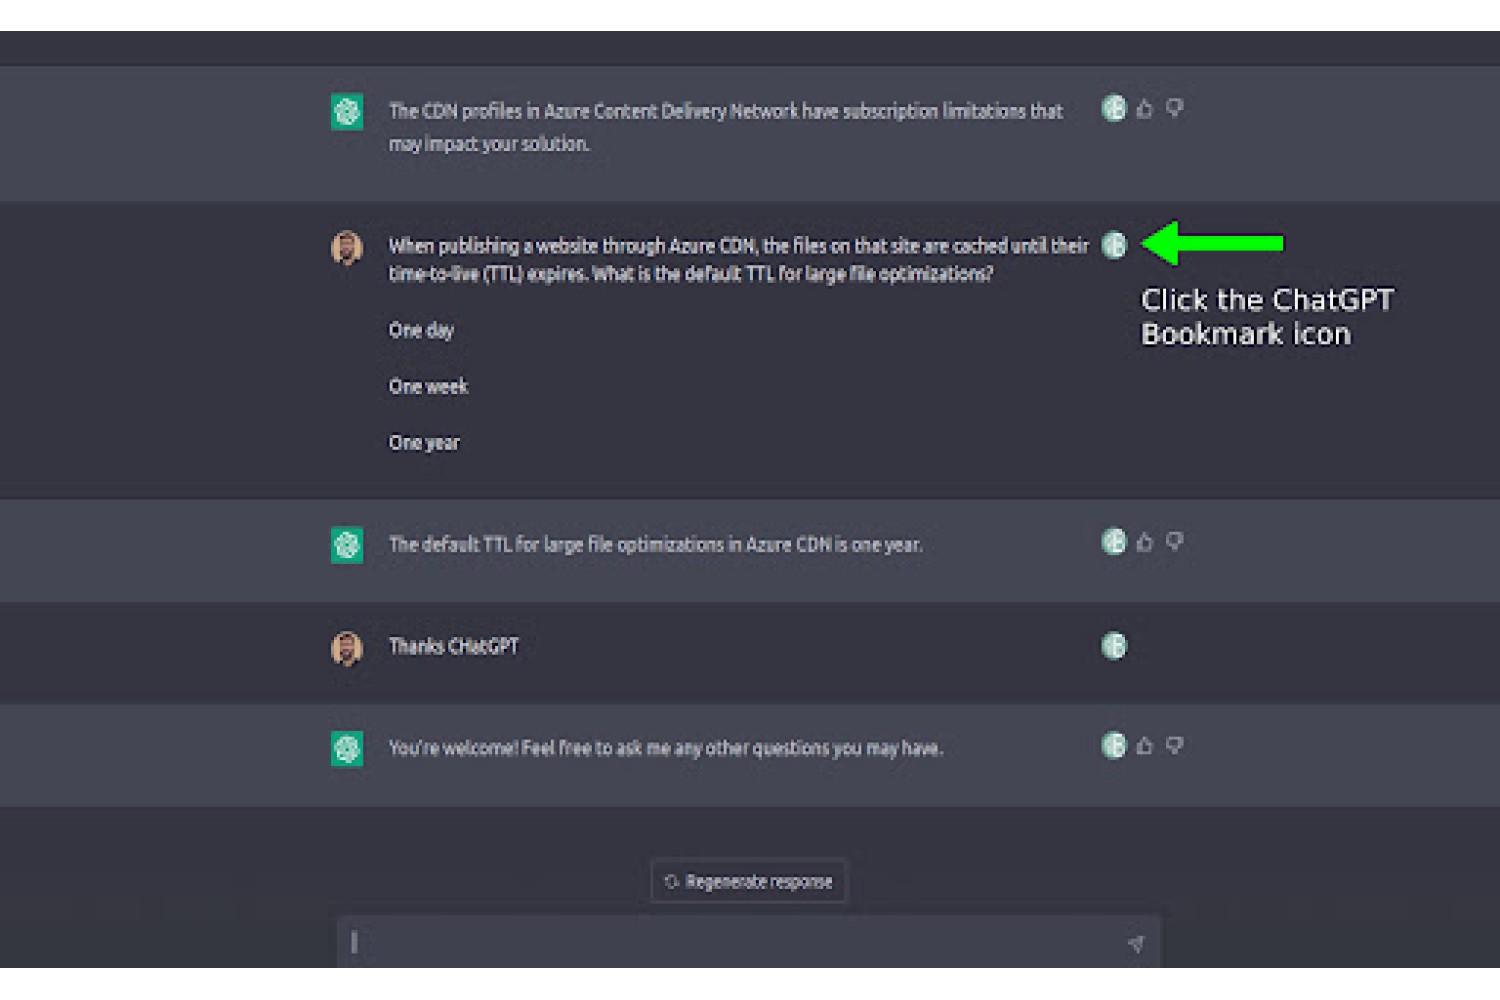The height and width of the screenshot is (1000, 1500).
Task: Click the 'One year' answer option text
Action: (x=424, y=443)
